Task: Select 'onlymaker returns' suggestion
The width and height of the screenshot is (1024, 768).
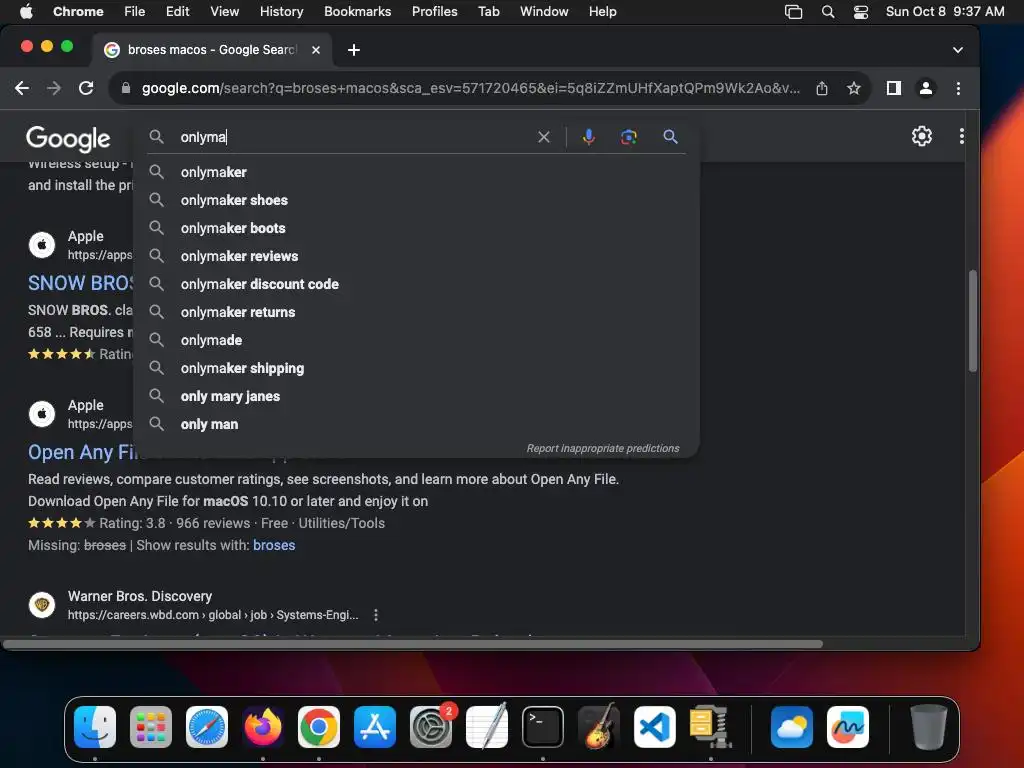Action: (417, 313)
